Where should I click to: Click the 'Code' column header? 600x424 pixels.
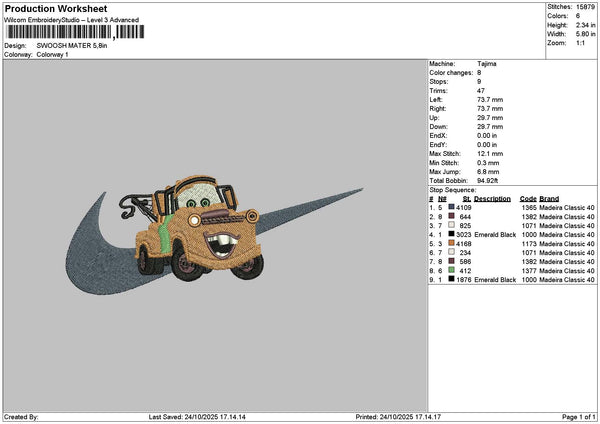pyautogui.click(x=528, y=199)
